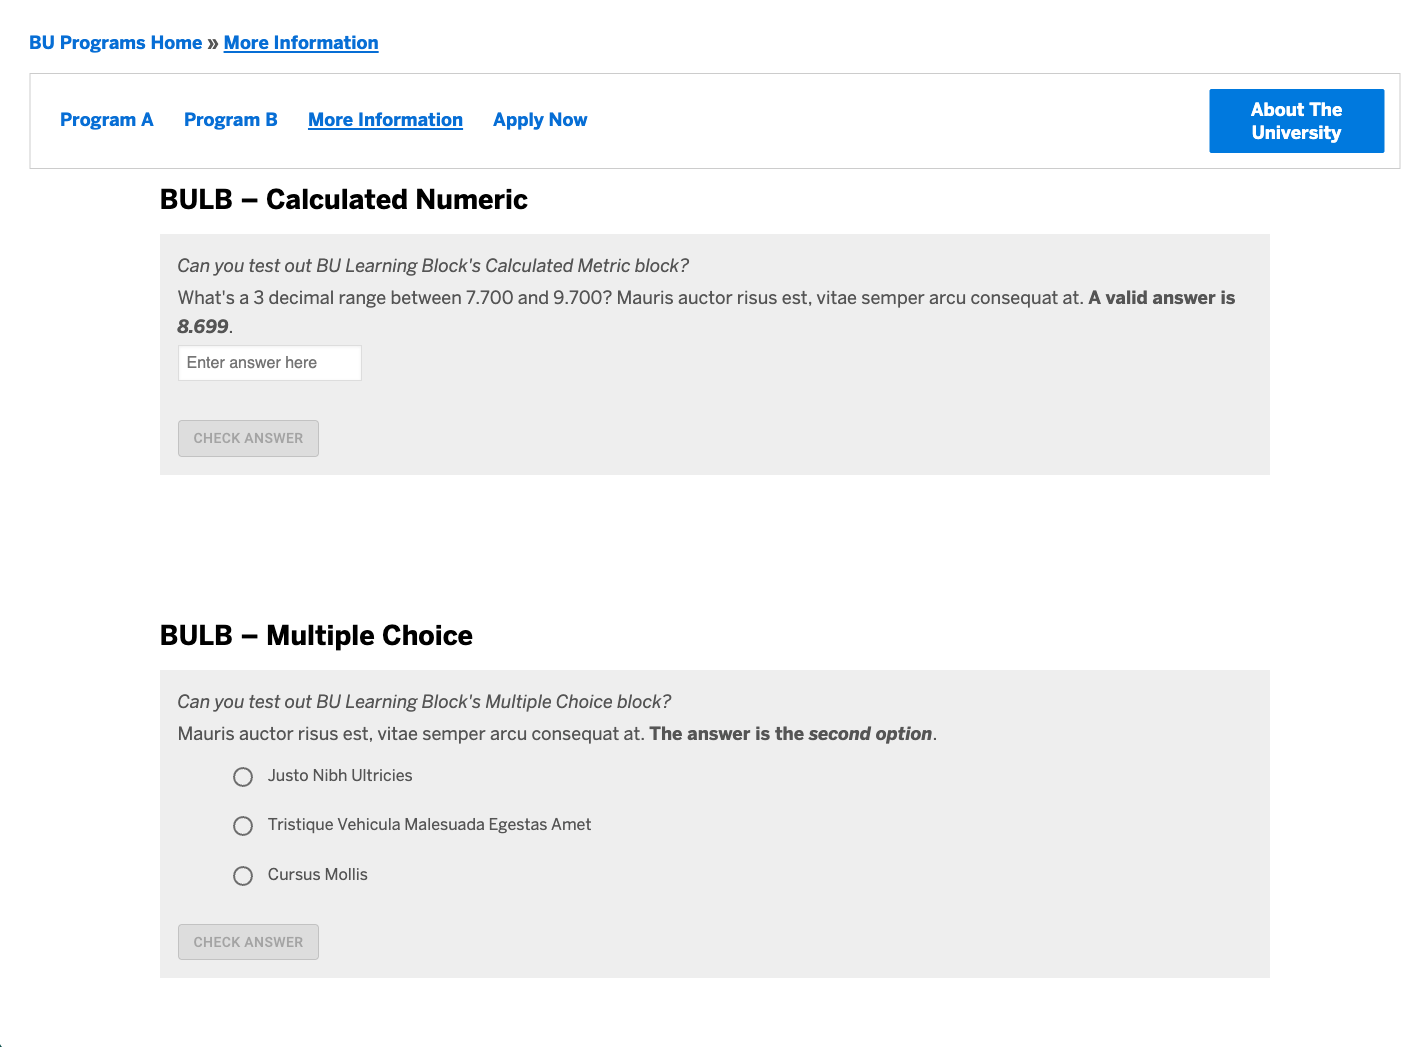Click the Justo Nibh Ultricies label text
Screen dimensions: 1426x1047
[x=340, y=776]
